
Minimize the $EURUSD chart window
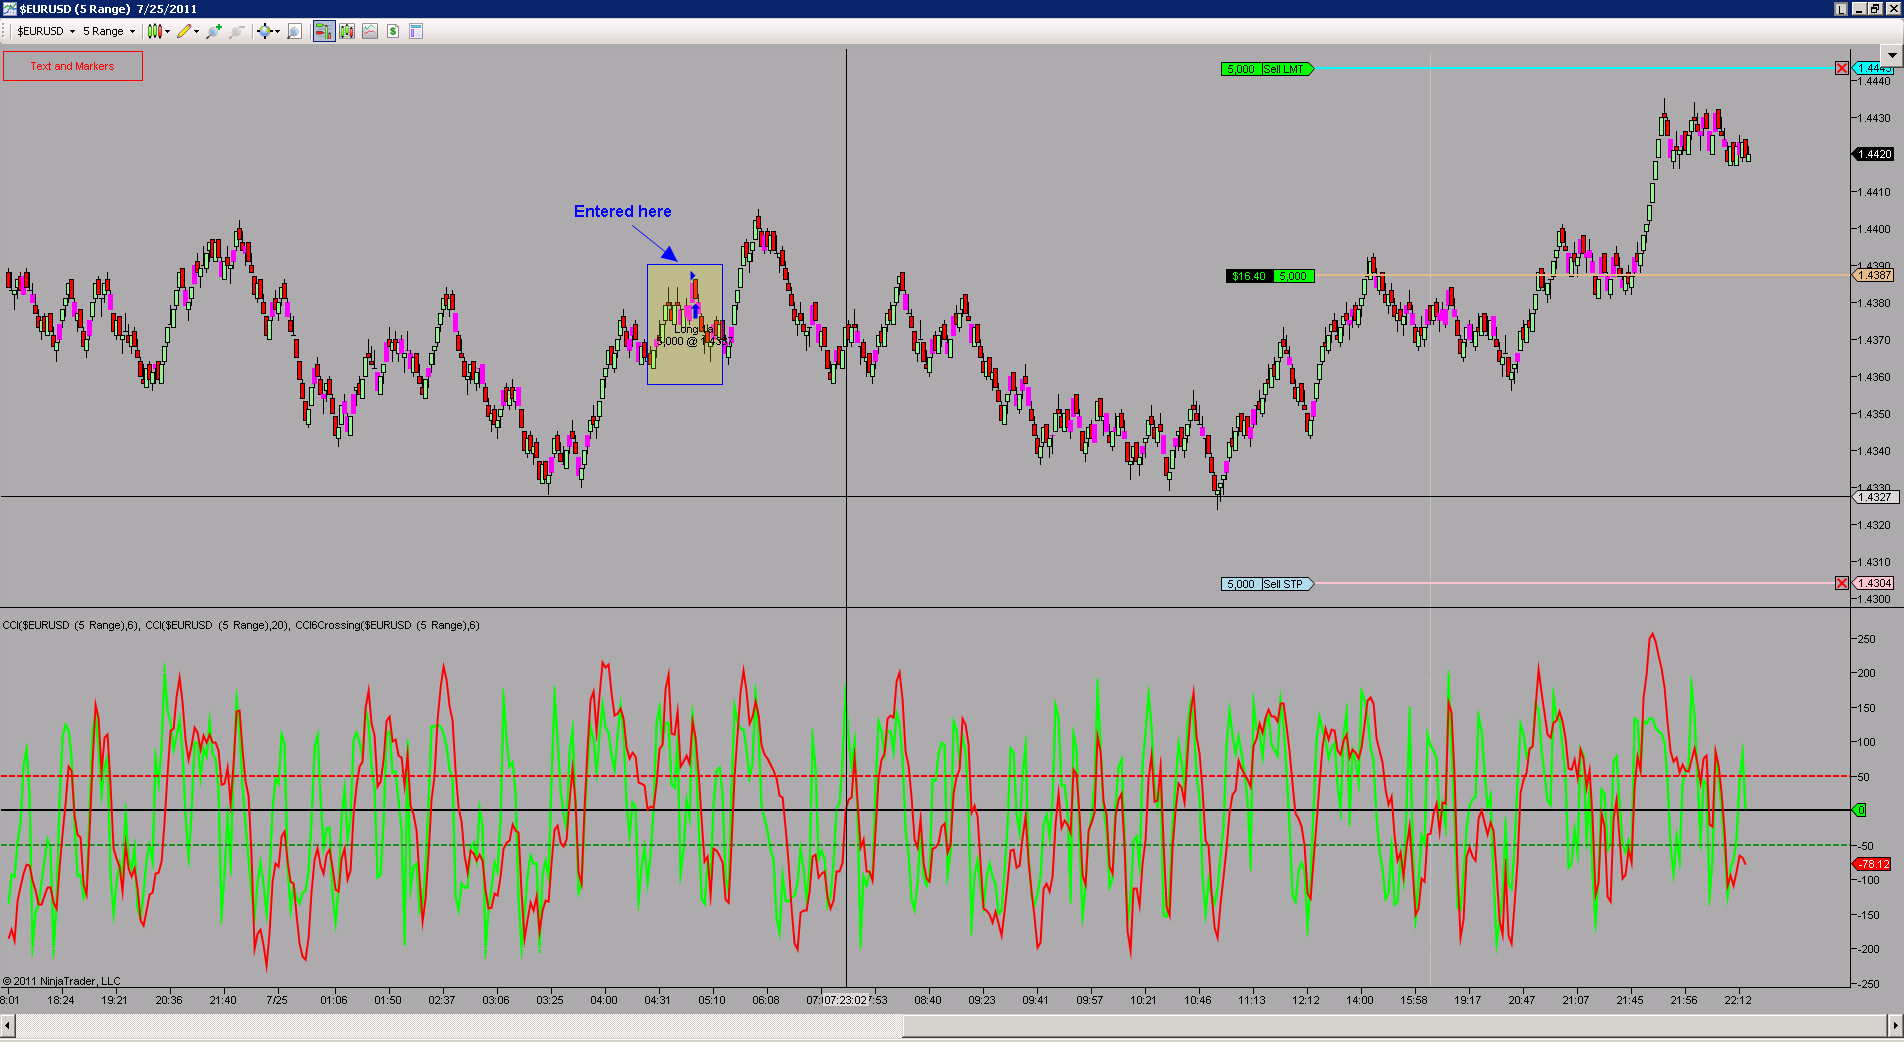click(1860, 9)
